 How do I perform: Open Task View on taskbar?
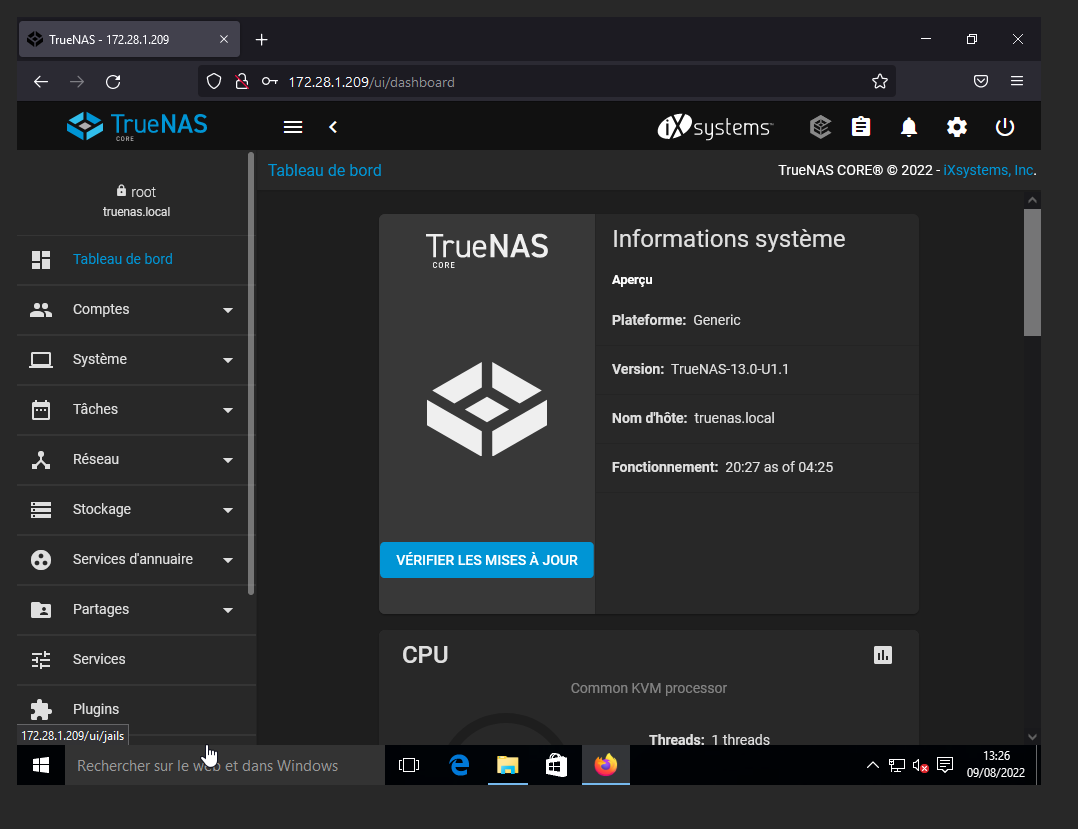(x=409, y=765)
